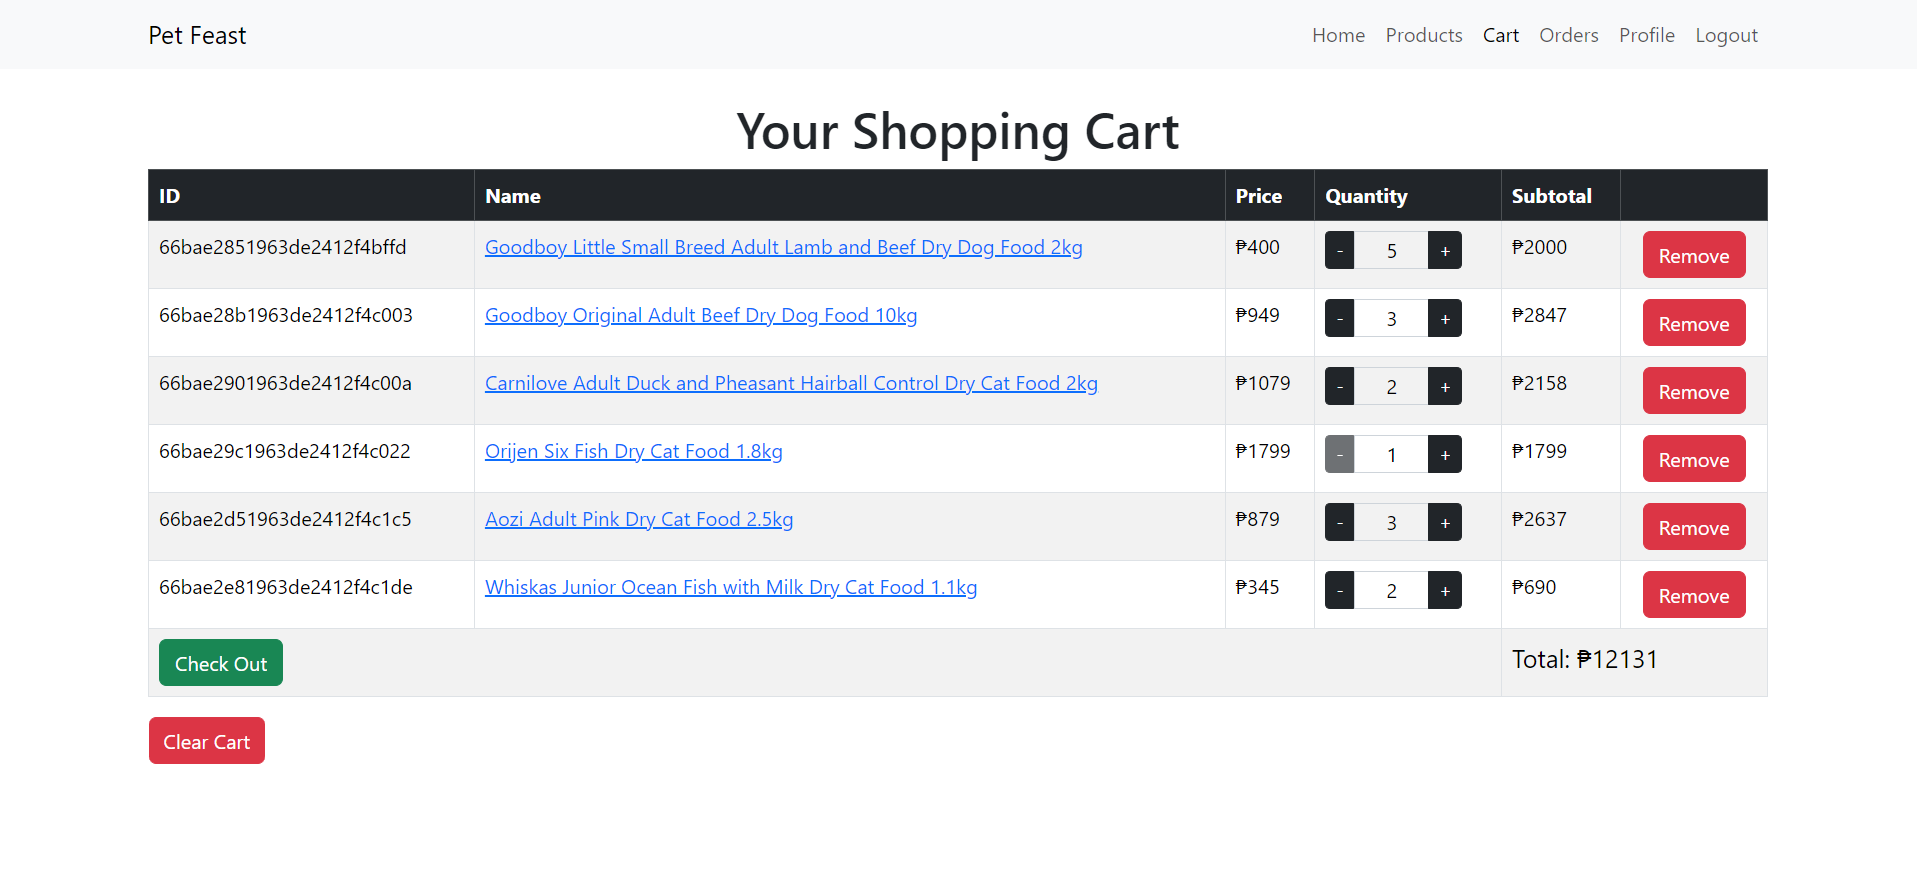Screen dimensions: 1917x887
Task: Decrease quantity of Aozi Adult Pink
Action: pos(1340,522)
